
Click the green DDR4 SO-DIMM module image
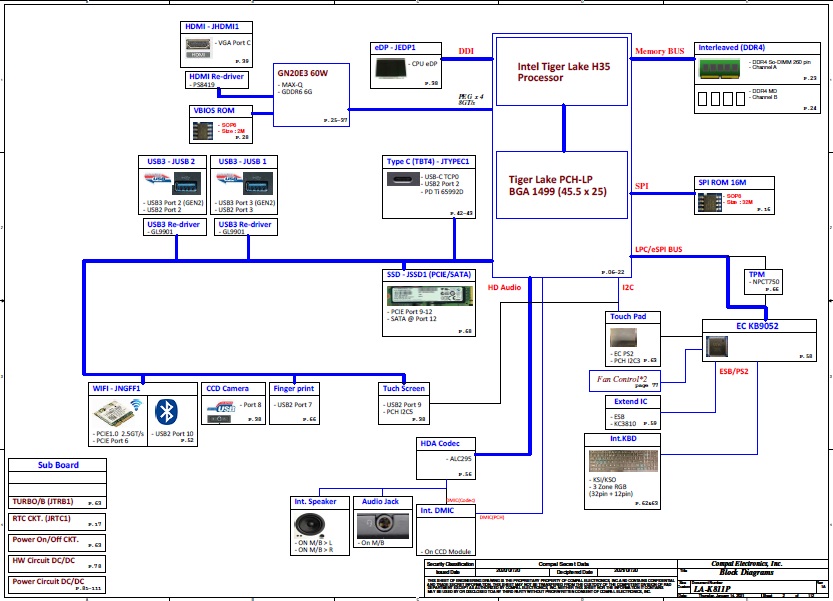pos(719,69)
